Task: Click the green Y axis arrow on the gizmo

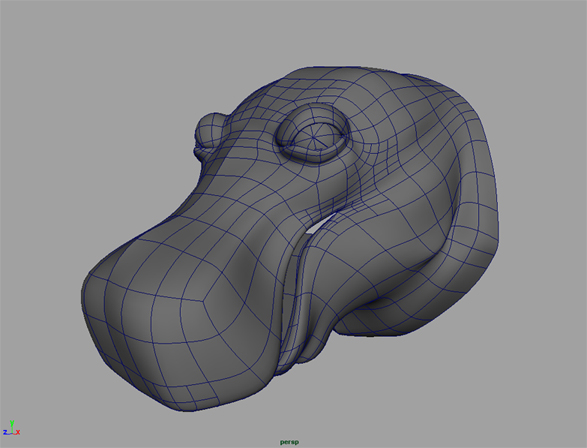Action: (x=12, y=424)
